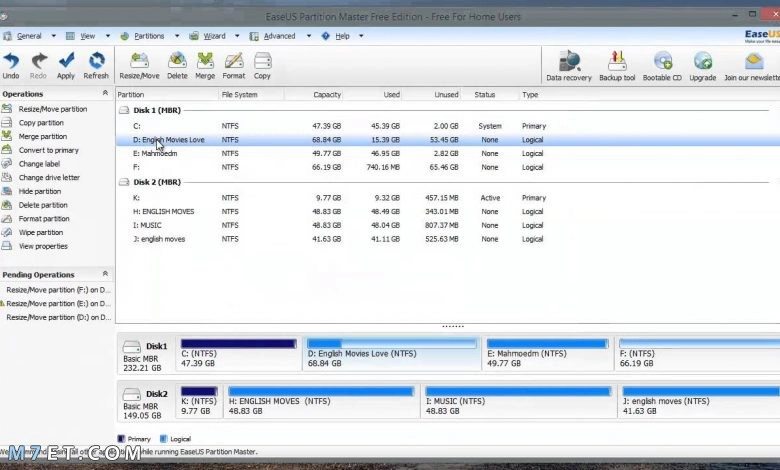The width and height of the screenshot is (780, 470).
Task: Select the Resize/Move toolbar tool
Action: click(139, 66)
